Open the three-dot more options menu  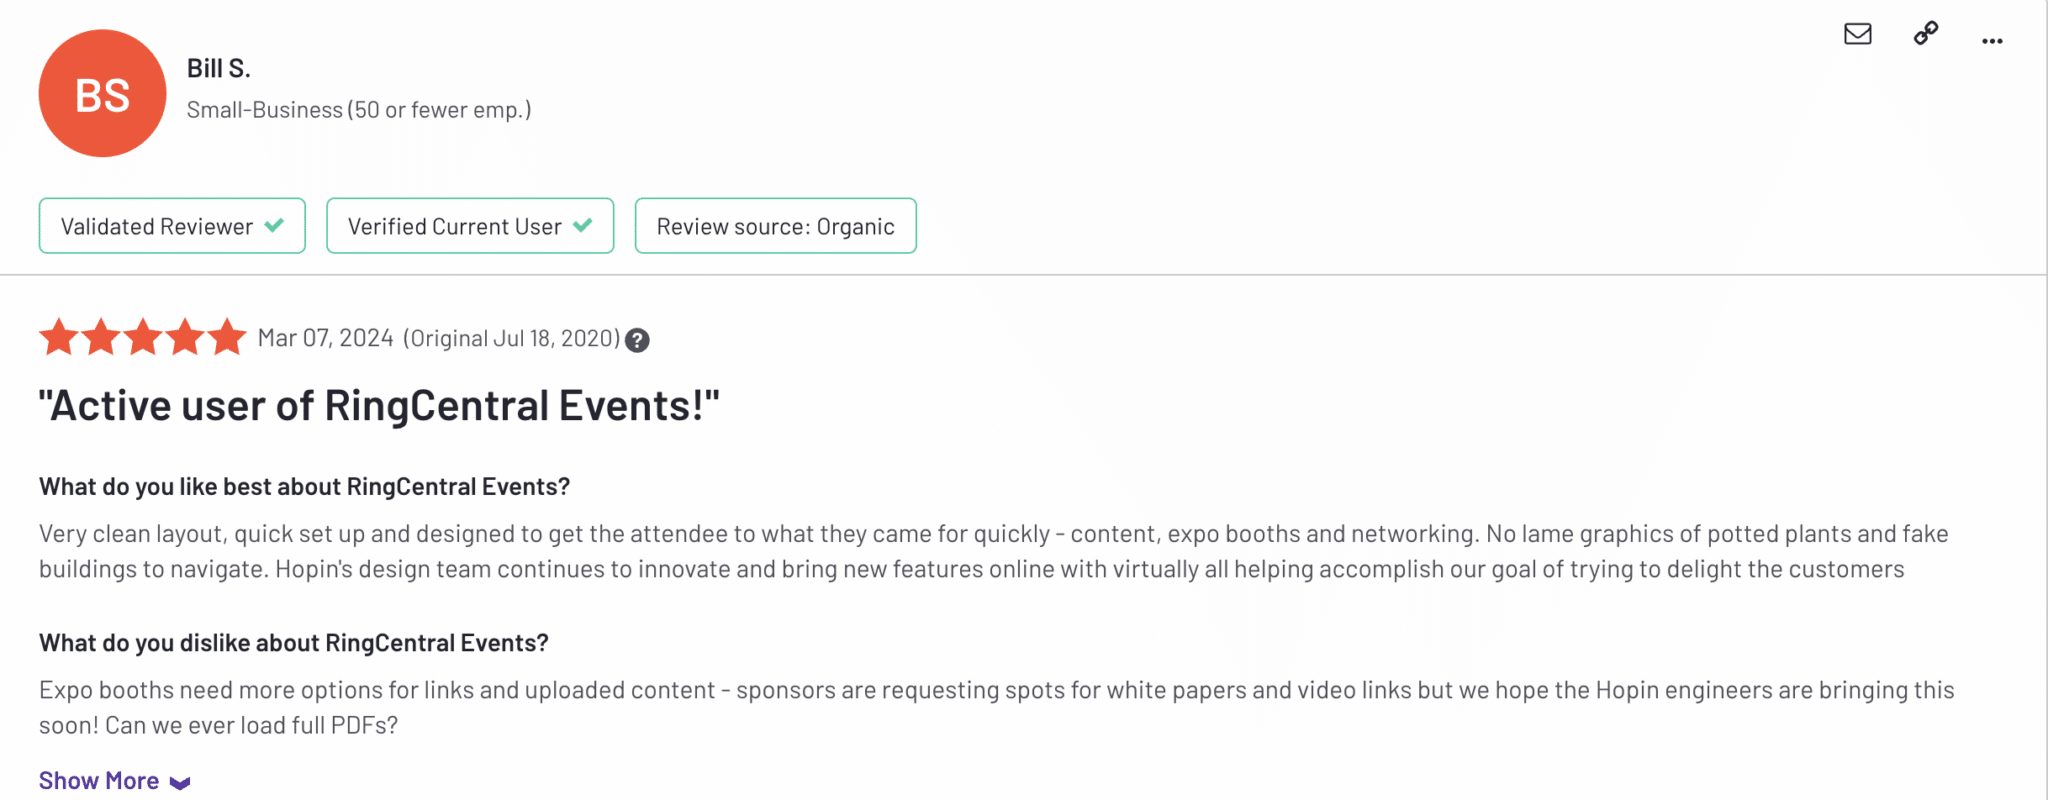tap(1991, 41)
